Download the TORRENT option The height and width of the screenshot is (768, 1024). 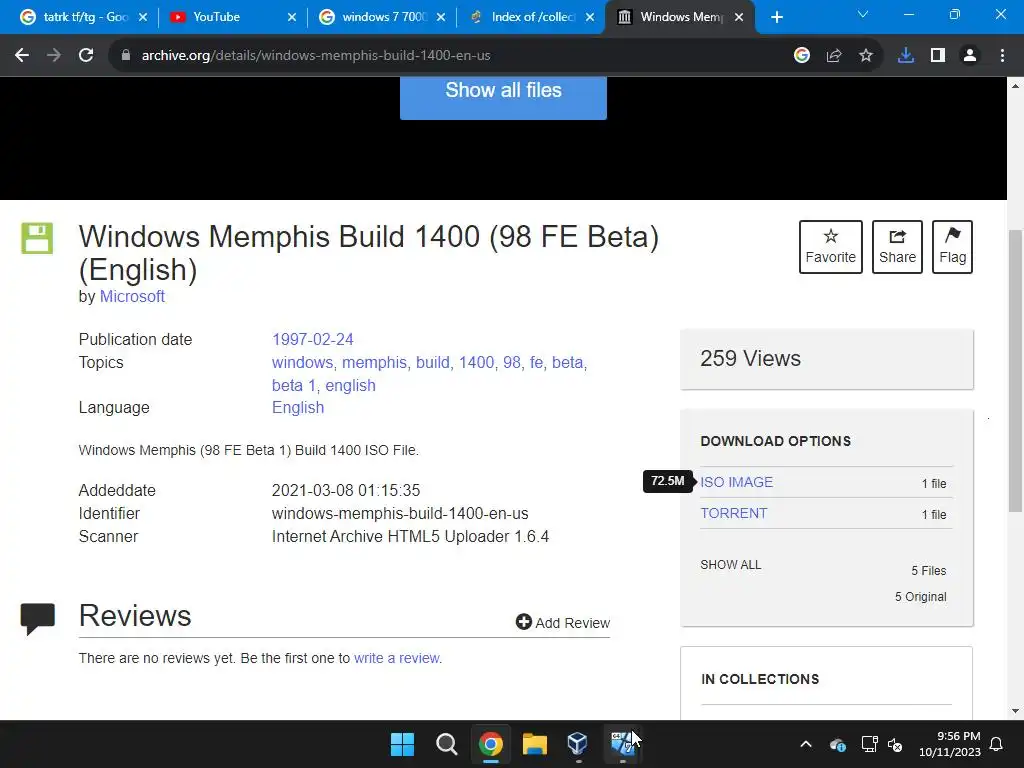point(733,513)
